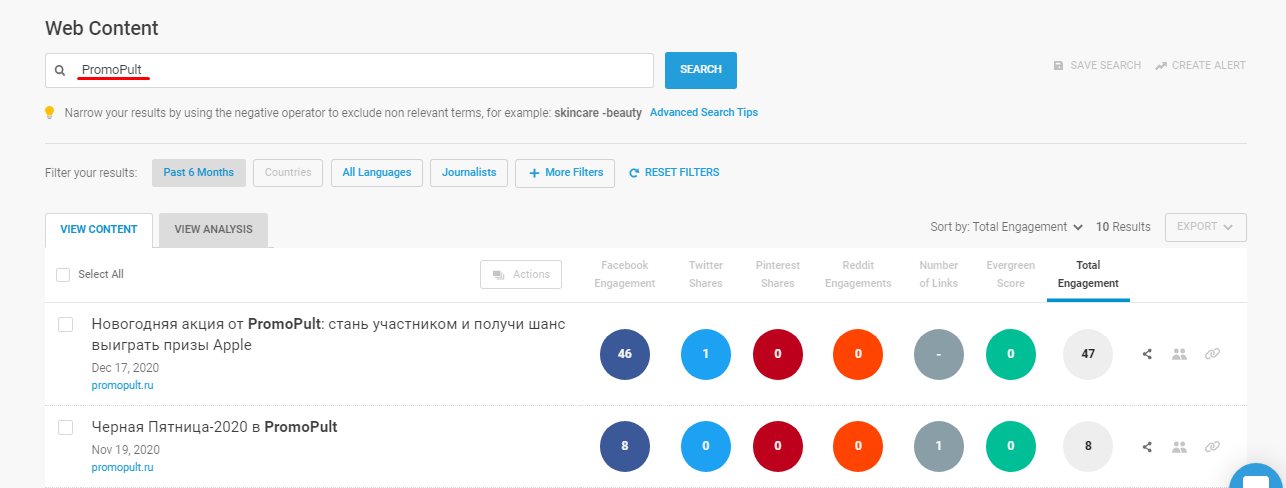The width and height of the screenshot is (1286, 488).
Task: View backlinks of Новогодняя акция article
Action: click(x=1212, y=354)
